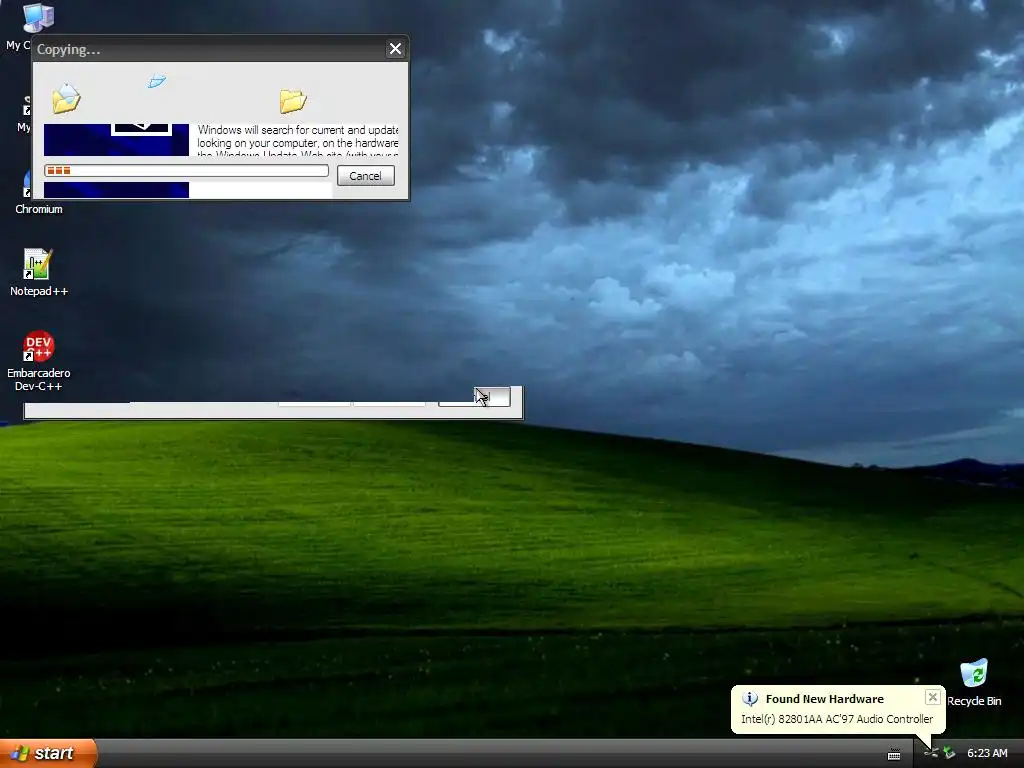Click the Found New Hardware info icon
Viewport: 1024px width, 768px height.
[x=750, y=699]
